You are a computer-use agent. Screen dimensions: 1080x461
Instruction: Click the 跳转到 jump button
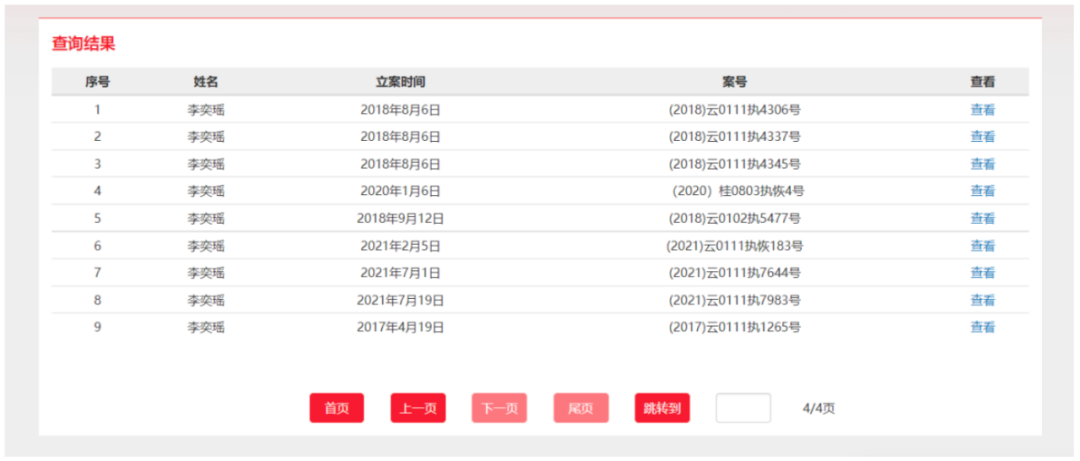point(662,408)
